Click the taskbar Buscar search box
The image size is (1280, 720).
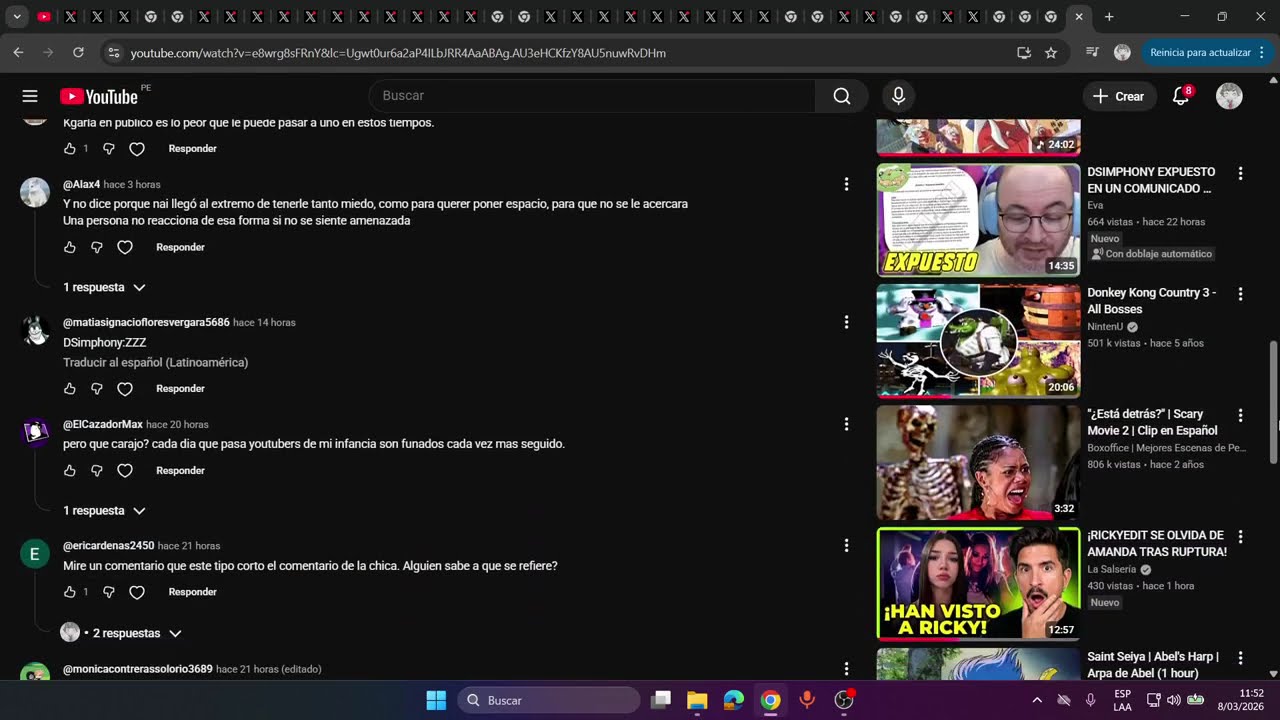point(549,700)
